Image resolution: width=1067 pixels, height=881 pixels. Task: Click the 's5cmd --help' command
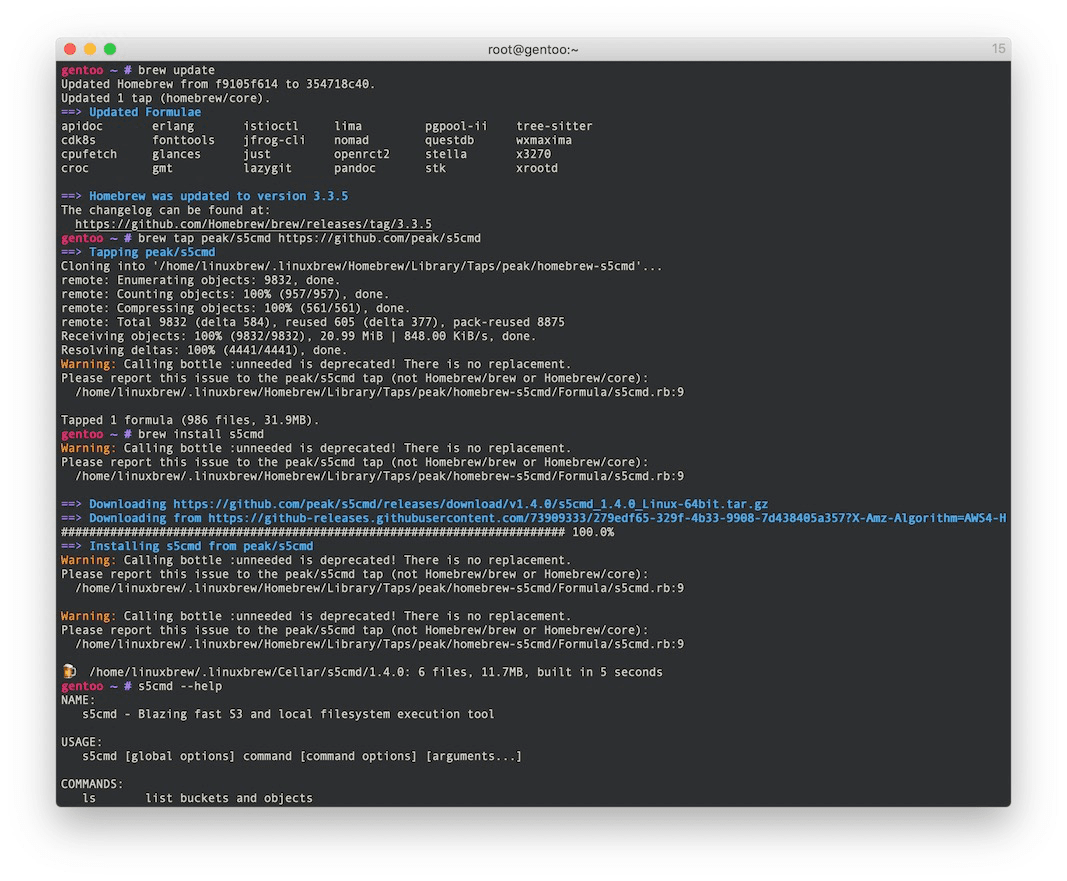(x=180, y=686)
